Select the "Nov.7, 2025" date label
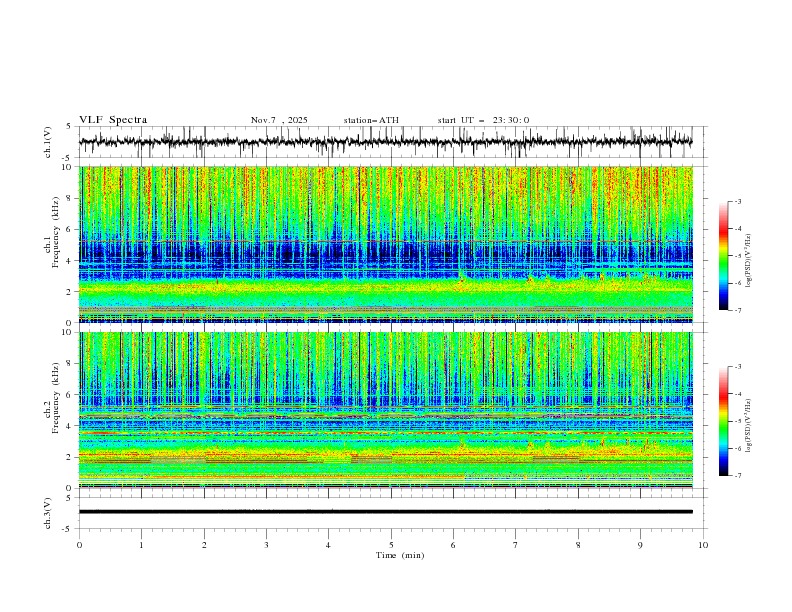Image resolution: width=792 pixels, height=612 pixels. pos(279,120)
